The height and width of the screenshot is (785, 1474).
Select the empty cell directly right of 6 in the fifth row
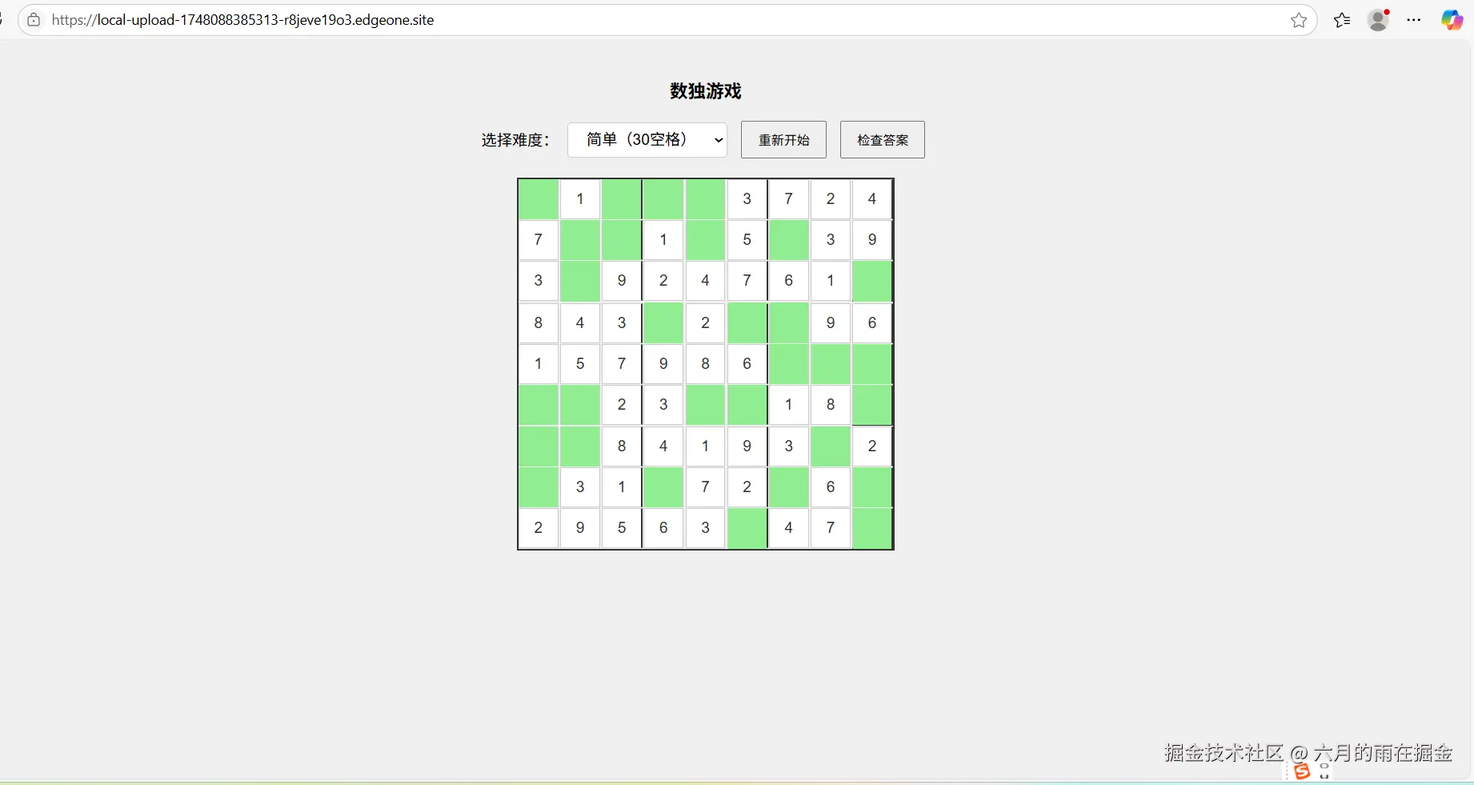(x=789, y=364)
